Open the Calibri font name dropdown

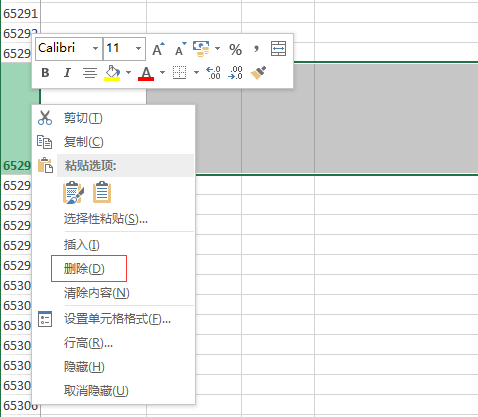(x=95, y=49)
